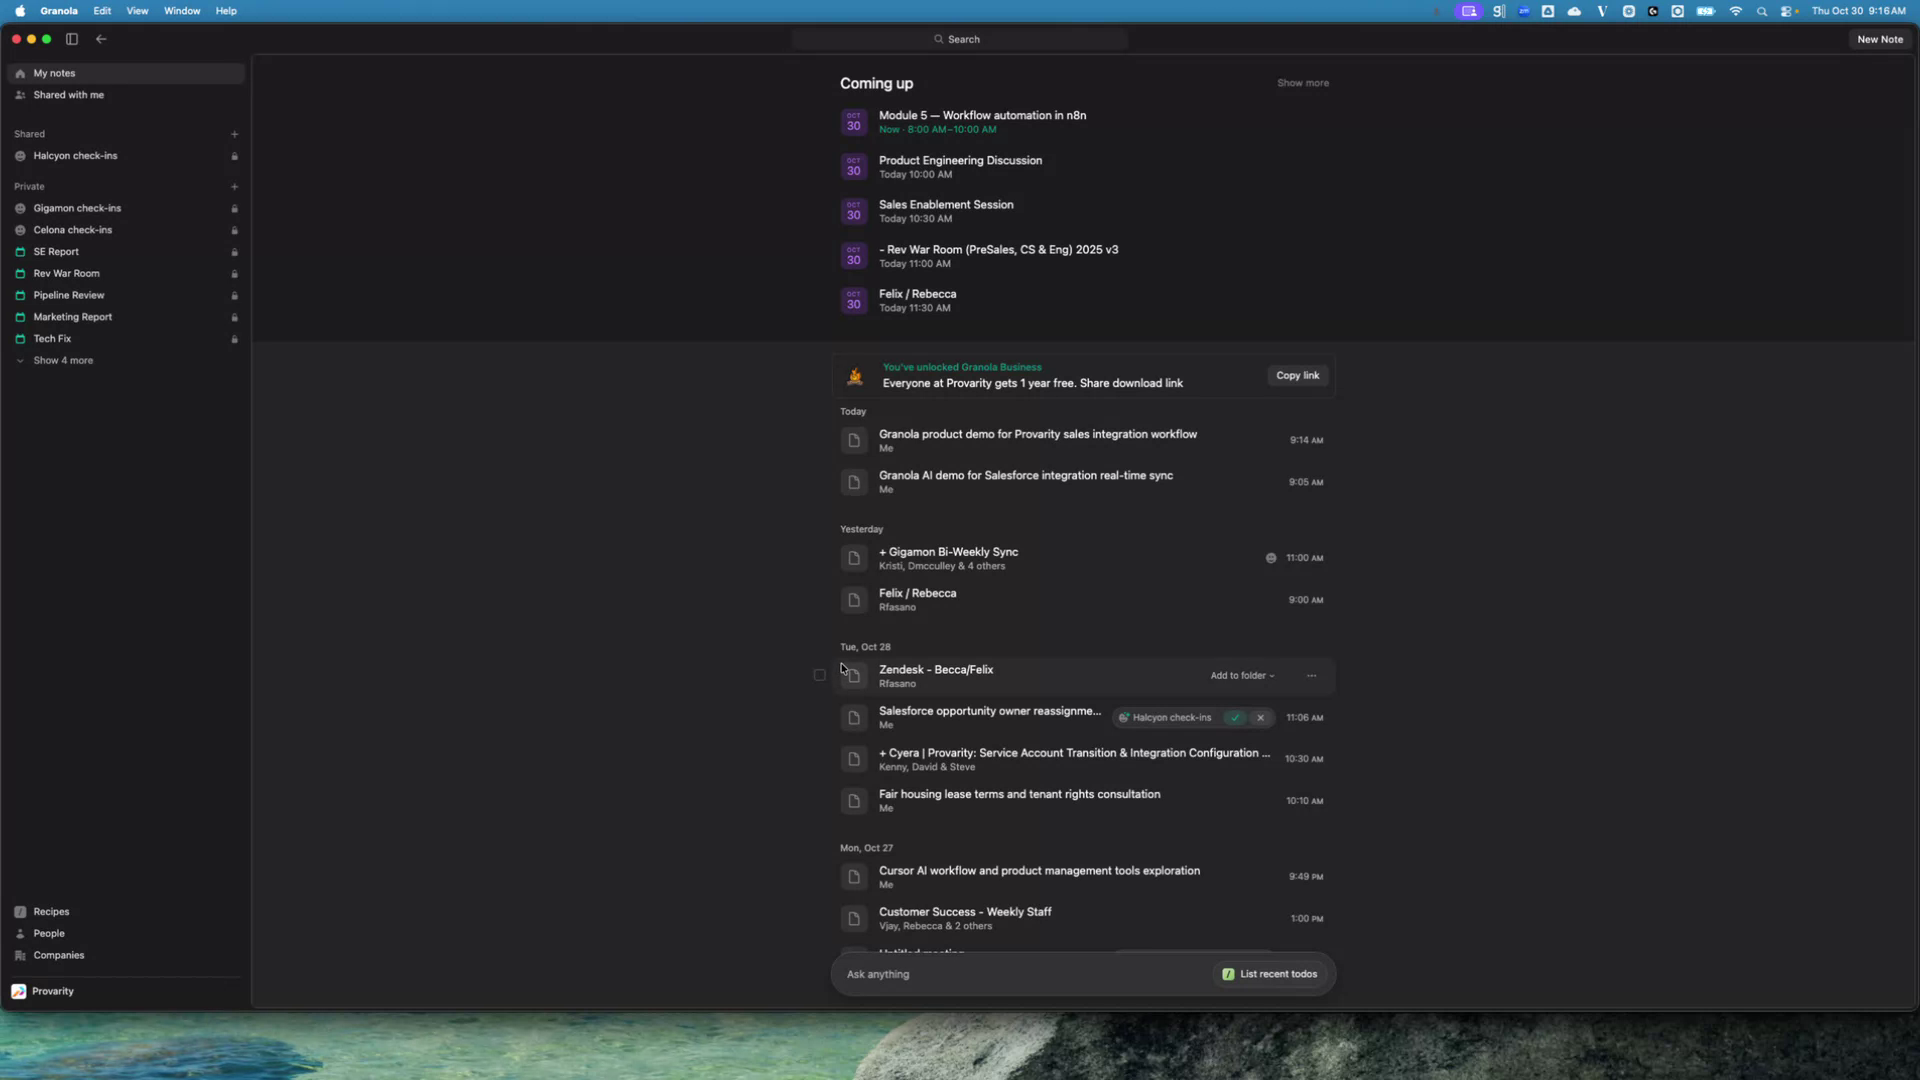Screen dimensions: 1920x1080
Task: Open the Recipes sidebar icon
Action: [21, 912]
